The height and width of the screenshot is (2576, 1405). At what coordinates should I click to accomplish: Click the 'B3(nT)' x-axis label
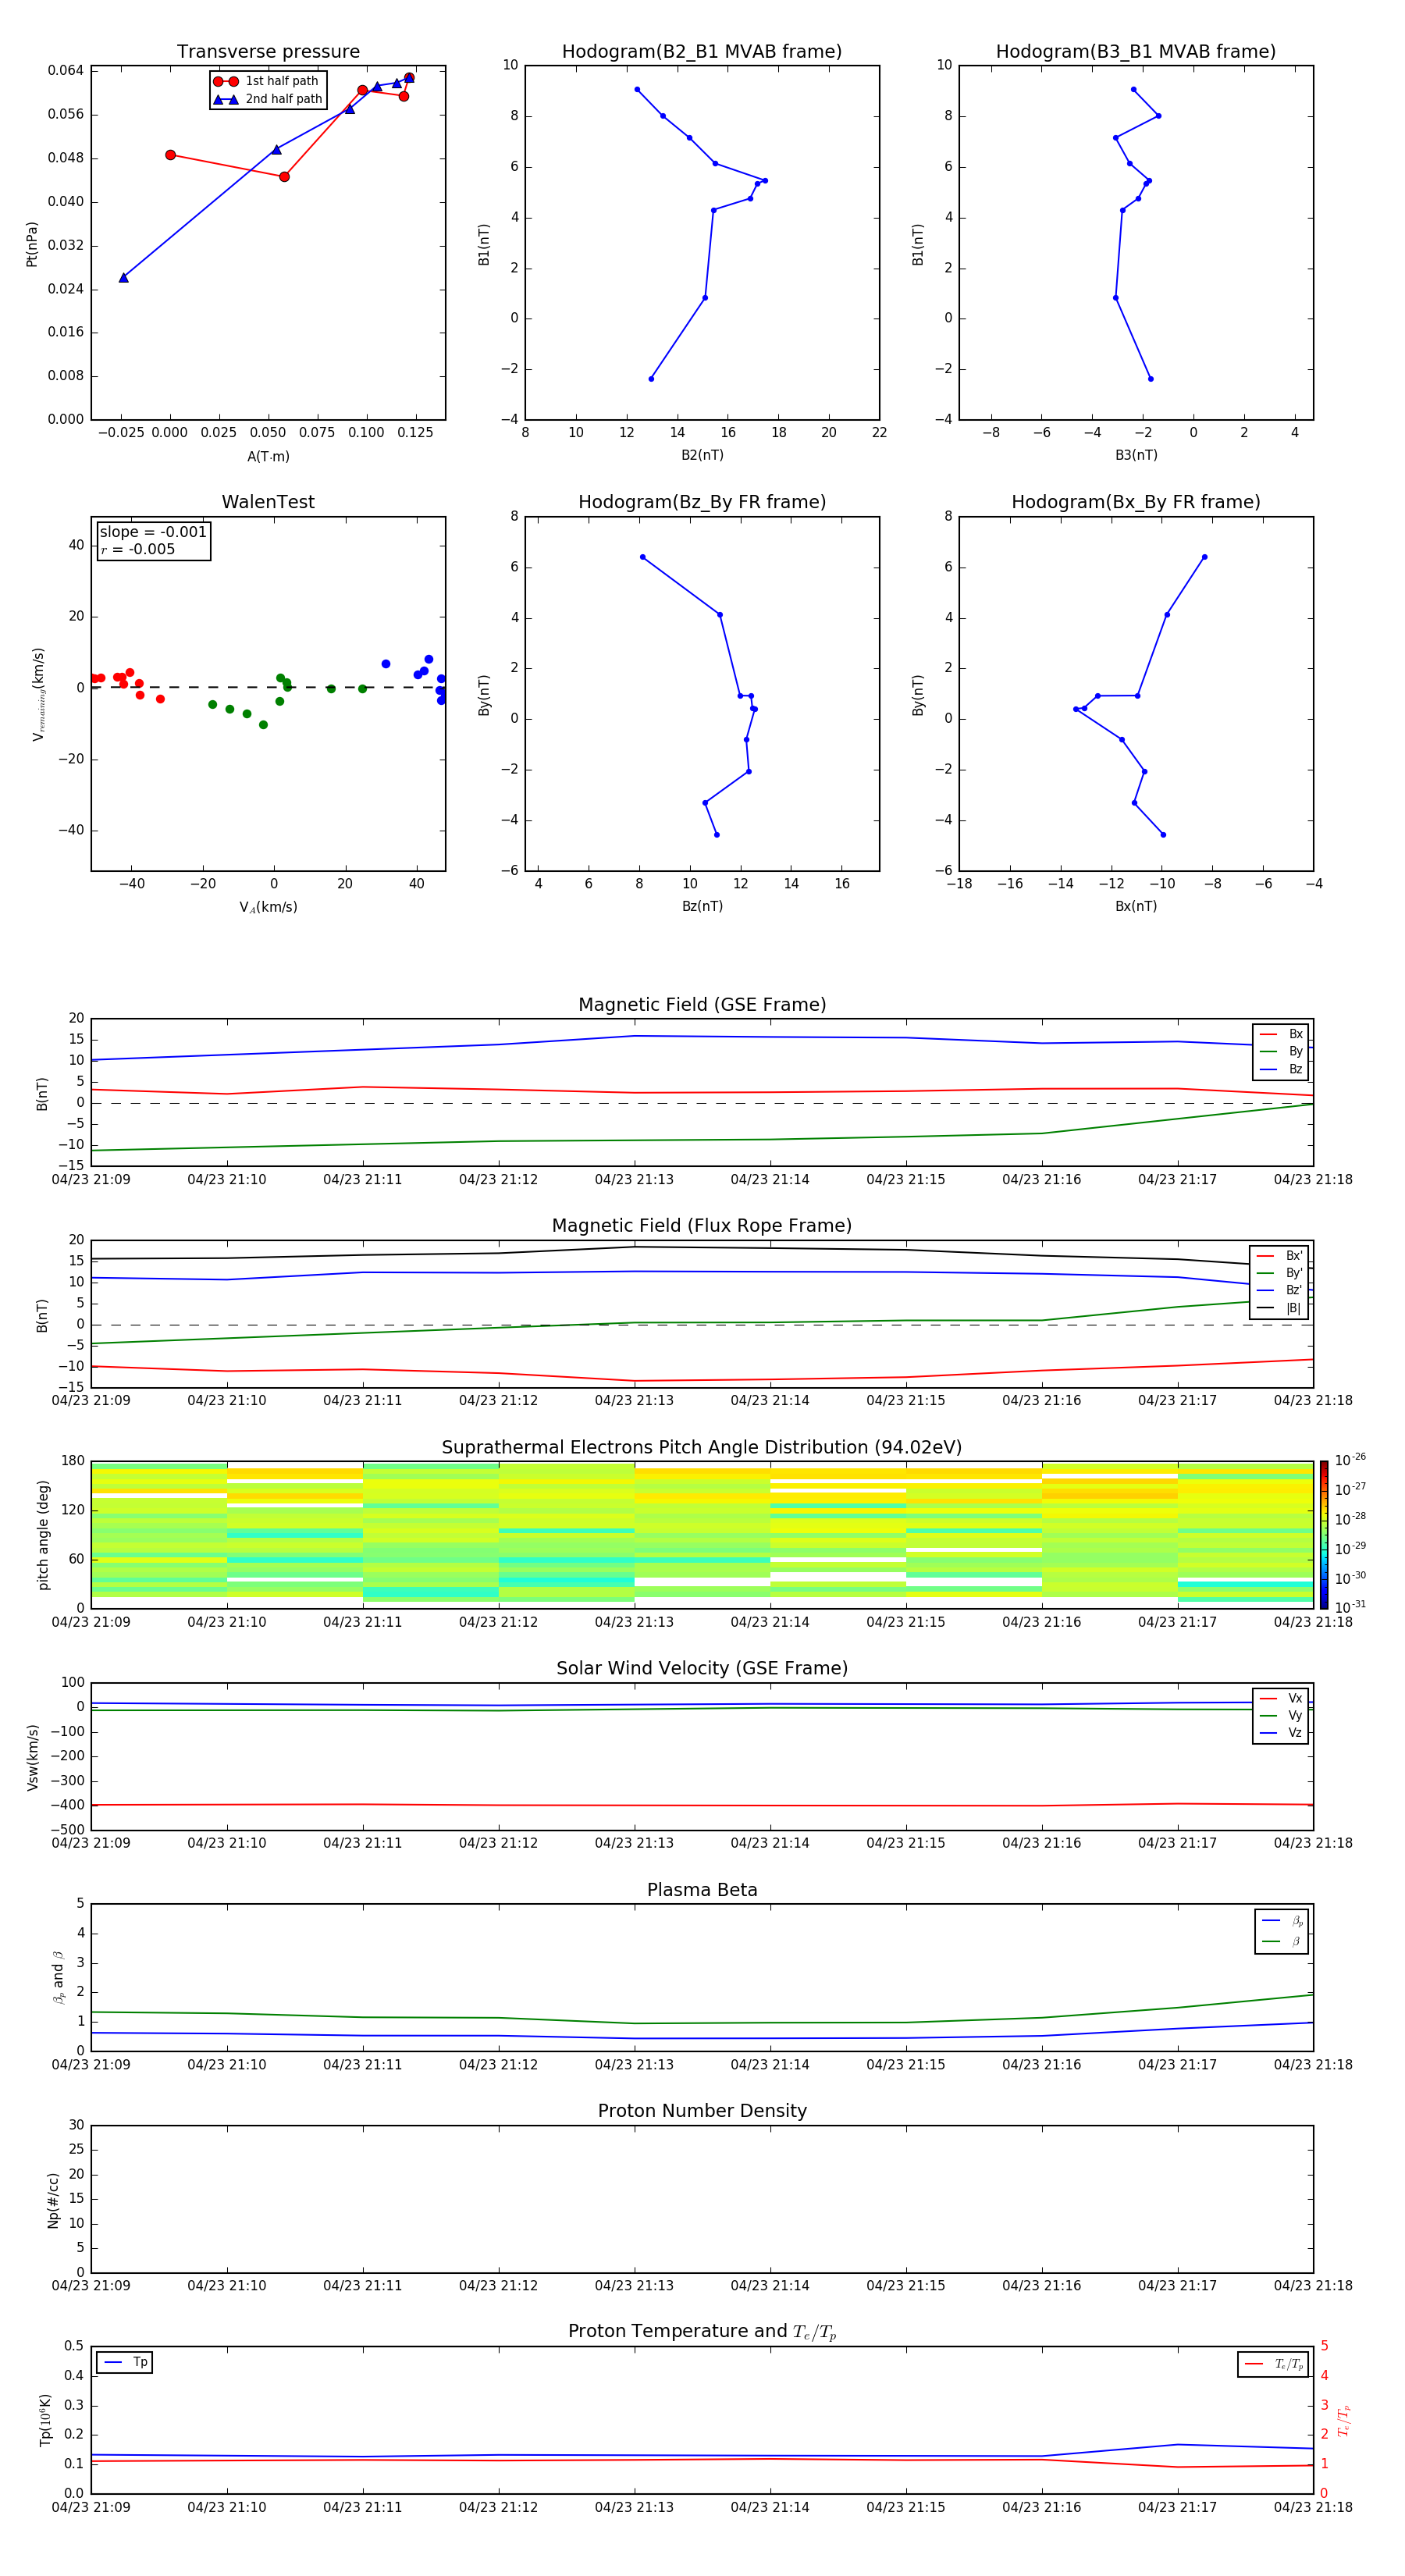pyautogui.click(x=1136, y=455)
